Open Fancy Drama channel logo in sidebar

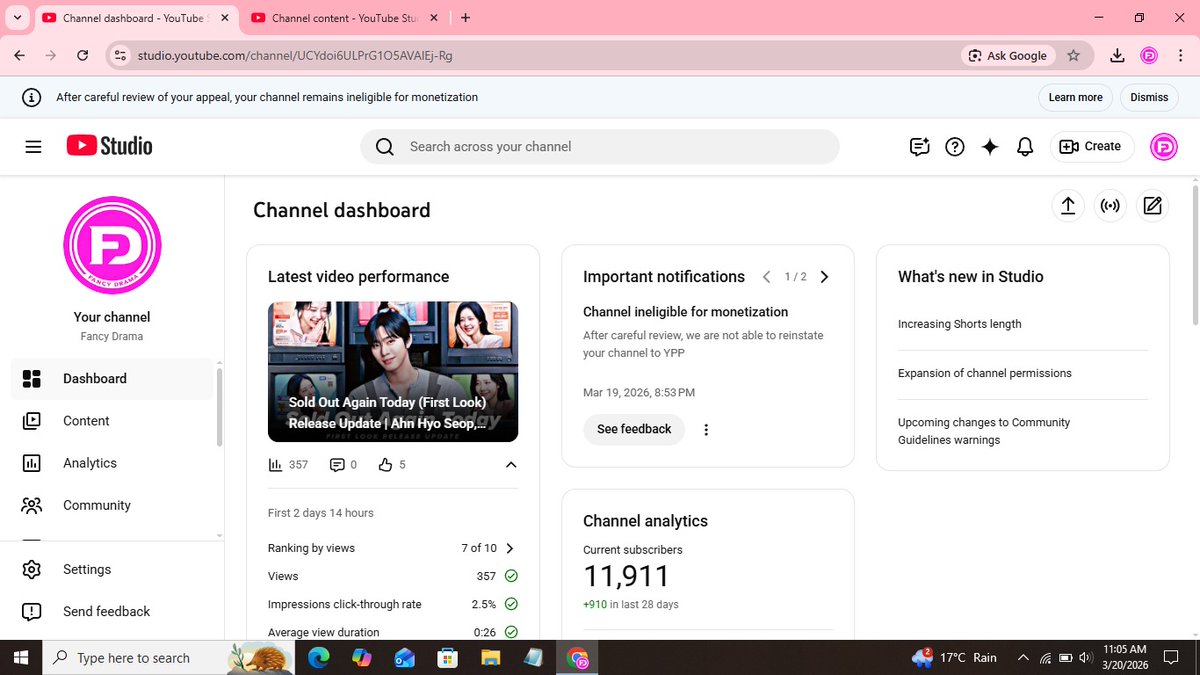(x=112, y=245)
